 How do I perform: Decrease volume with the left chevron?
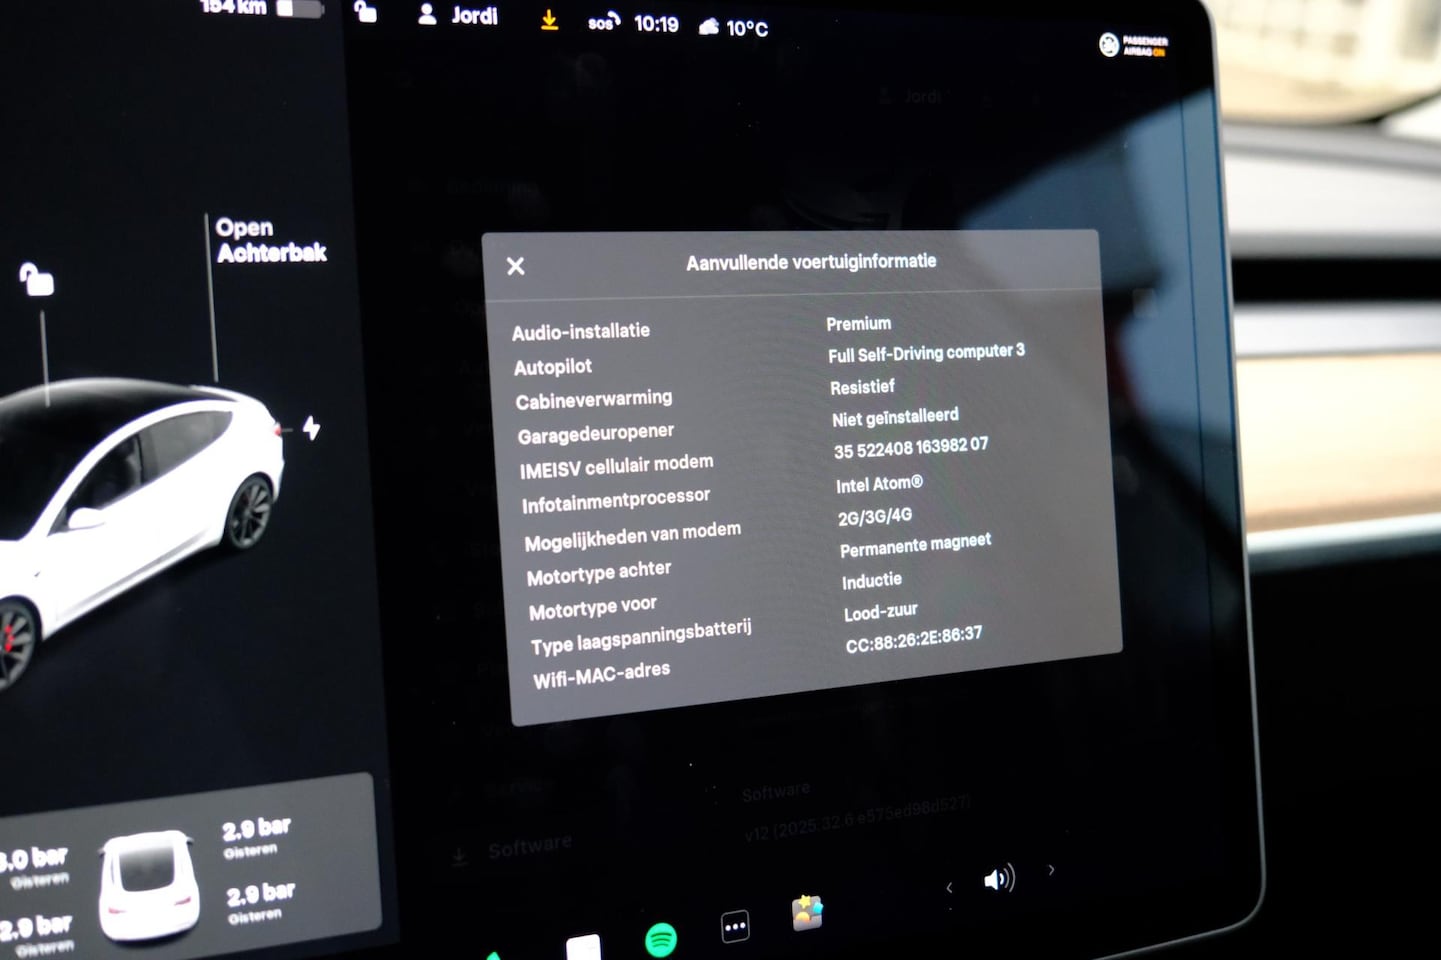(949, 887)
